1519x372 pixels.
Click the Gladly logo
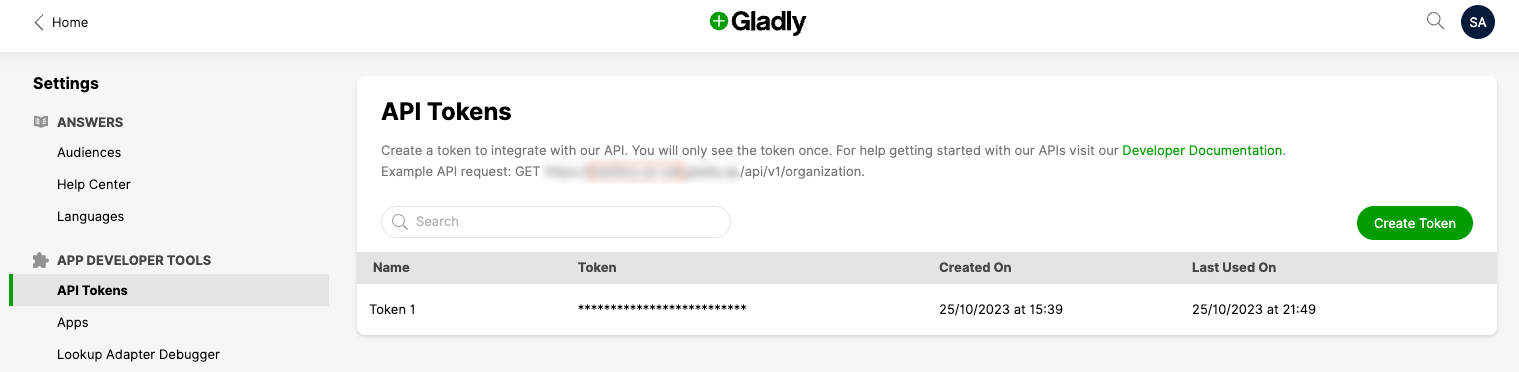[758, 22]
